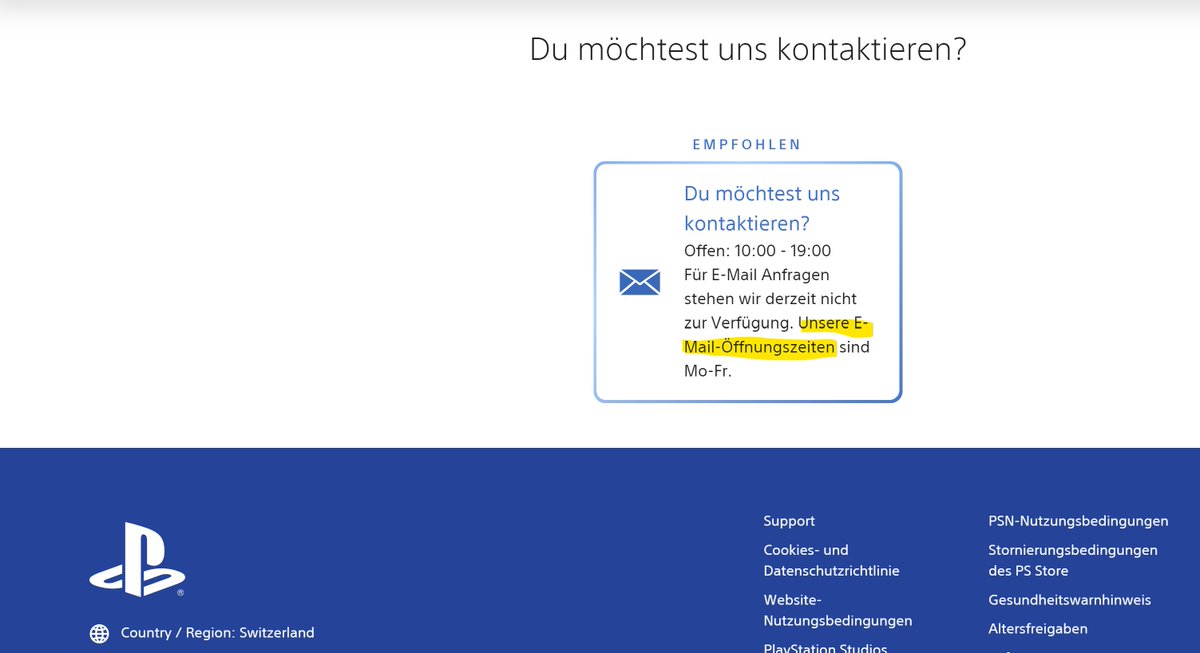Open the blue contact card heading link

(x=762, y=208)
